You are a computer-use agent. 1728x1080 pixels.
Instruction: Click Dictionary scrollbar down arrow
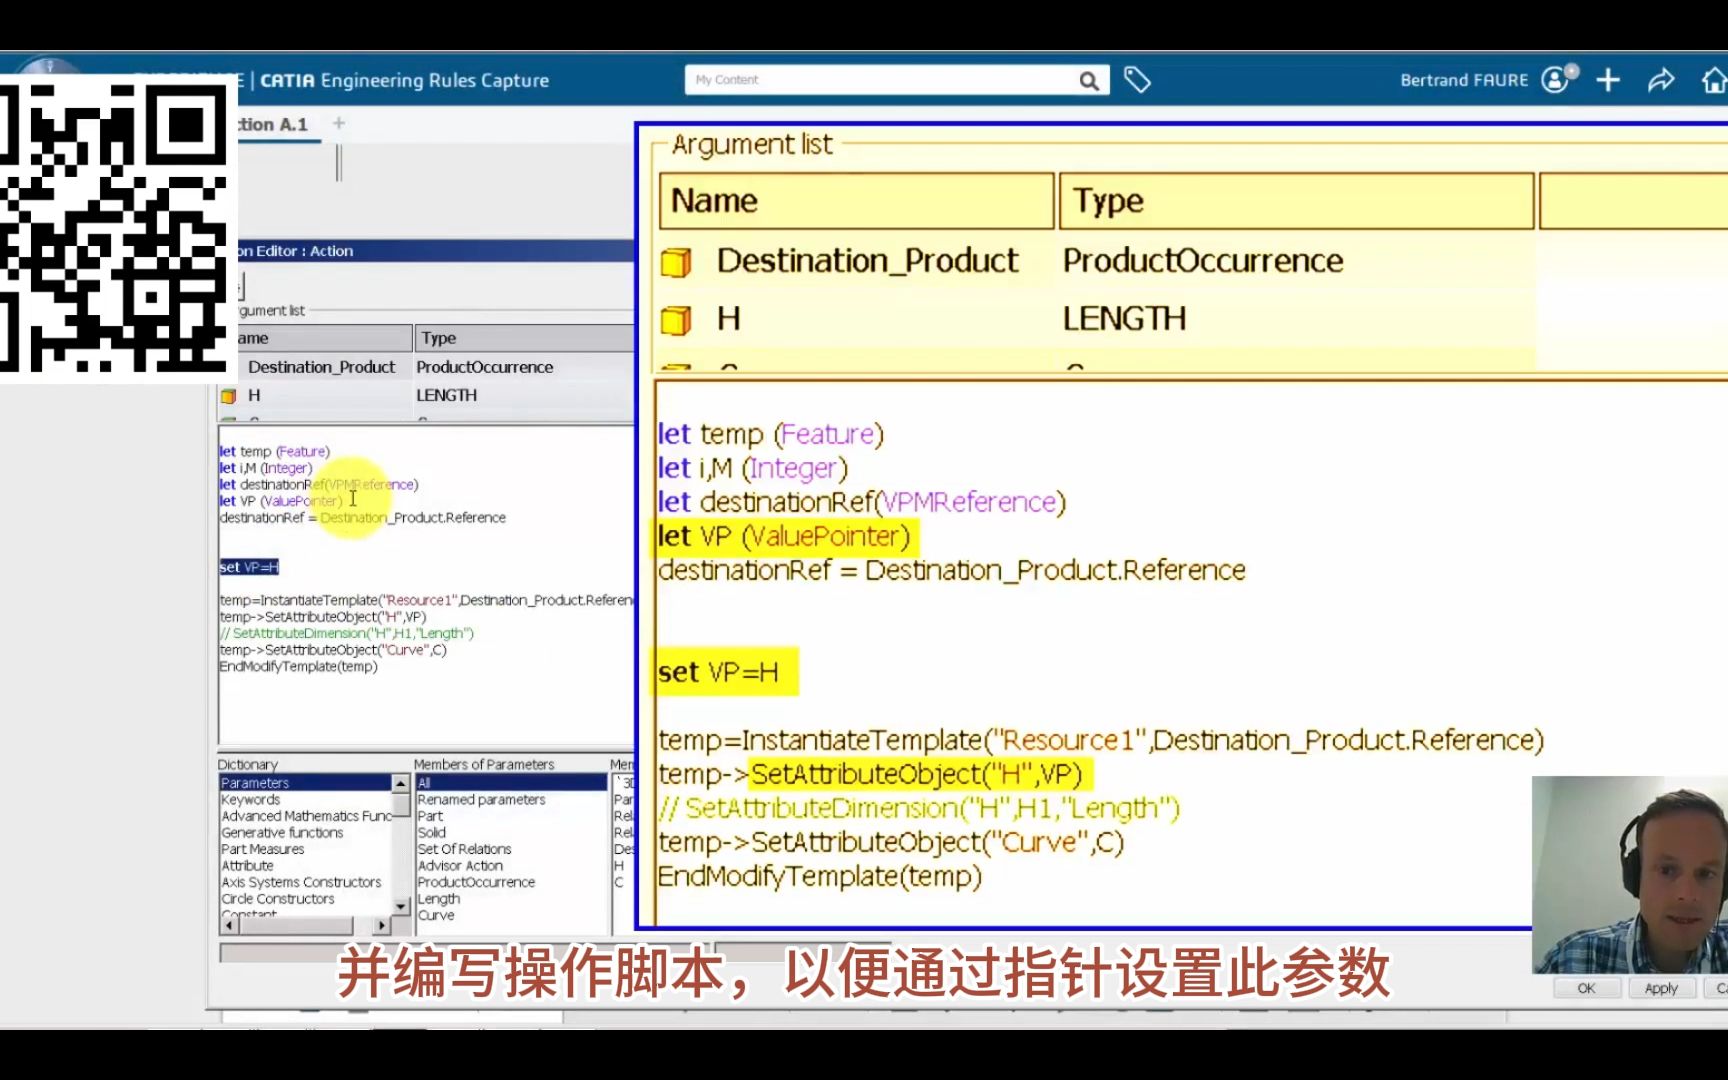(401, 906)
